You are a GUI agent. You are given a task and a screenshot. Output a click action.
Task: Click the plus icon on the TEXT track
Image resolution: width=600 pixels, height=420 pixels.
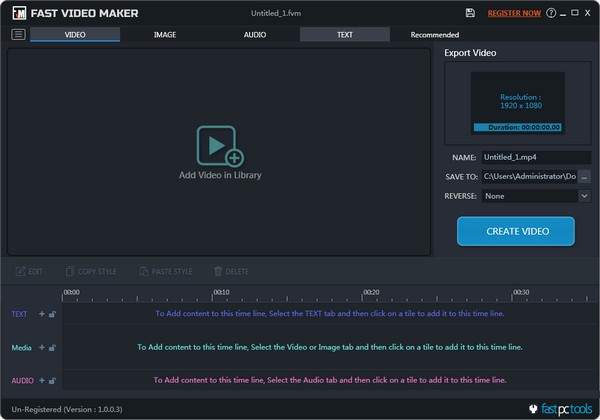point(42,313)
